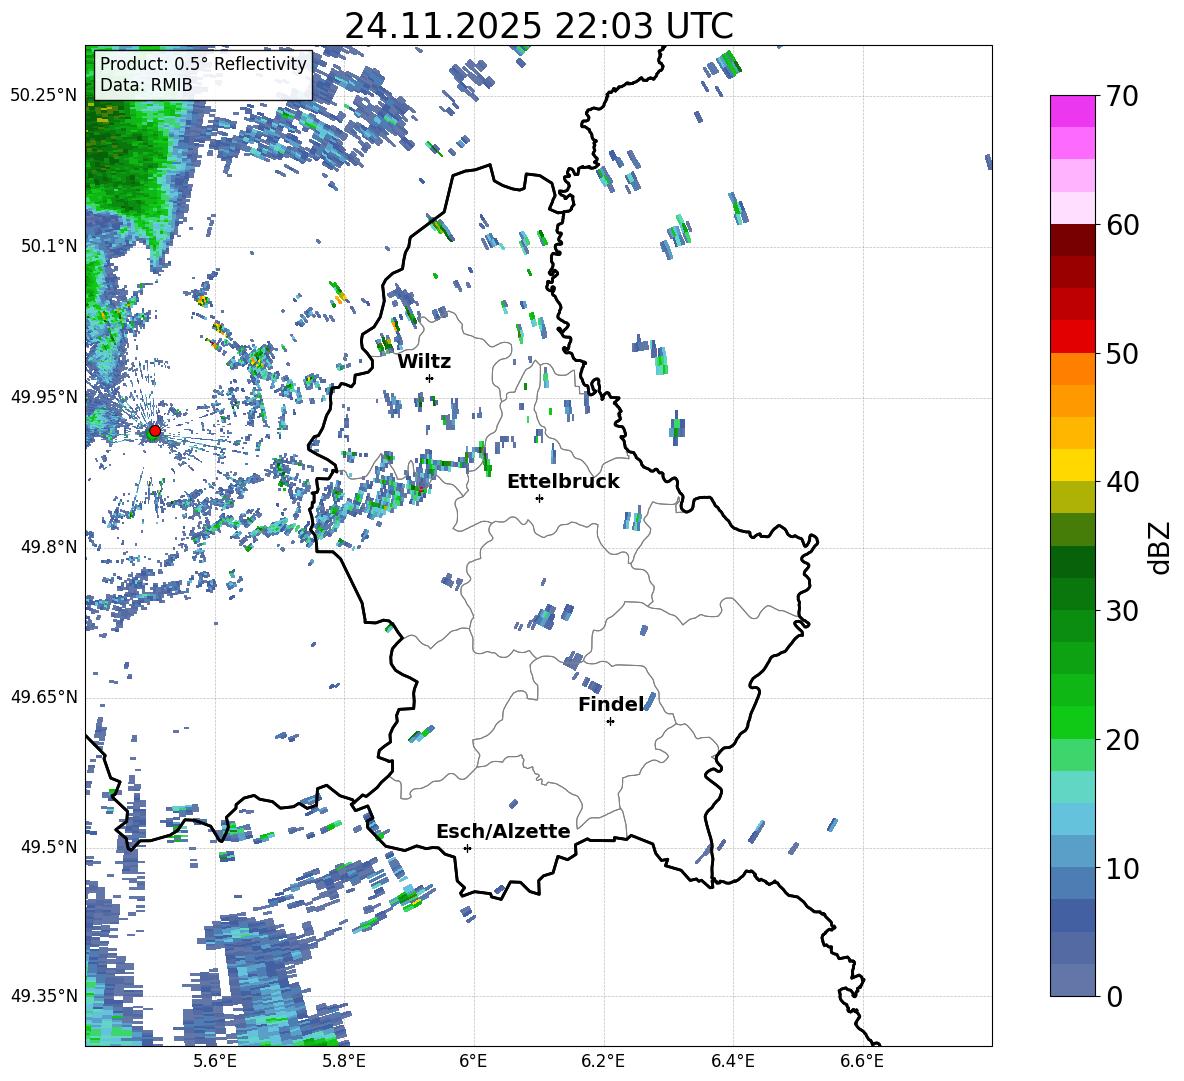
Task: Click the Ettelbruck station cross marker
Action: (x=539, y=498)
